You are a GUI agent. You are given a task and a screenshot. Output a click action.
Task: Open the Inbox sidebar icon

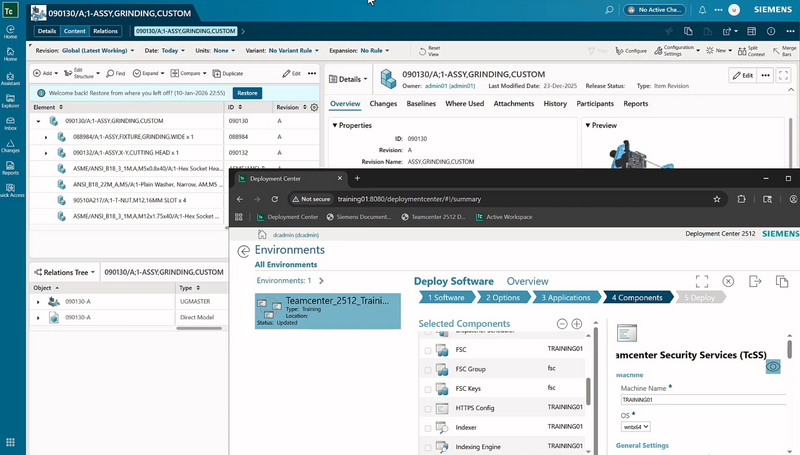pyautogui.click(x=10, y=123)
